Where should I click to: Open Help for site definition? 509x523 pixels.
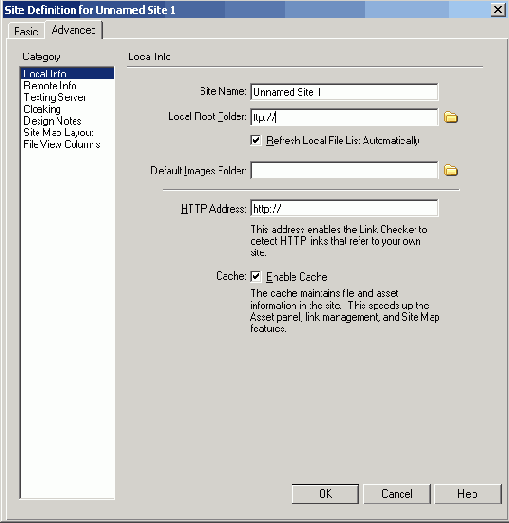click(468, 494)
